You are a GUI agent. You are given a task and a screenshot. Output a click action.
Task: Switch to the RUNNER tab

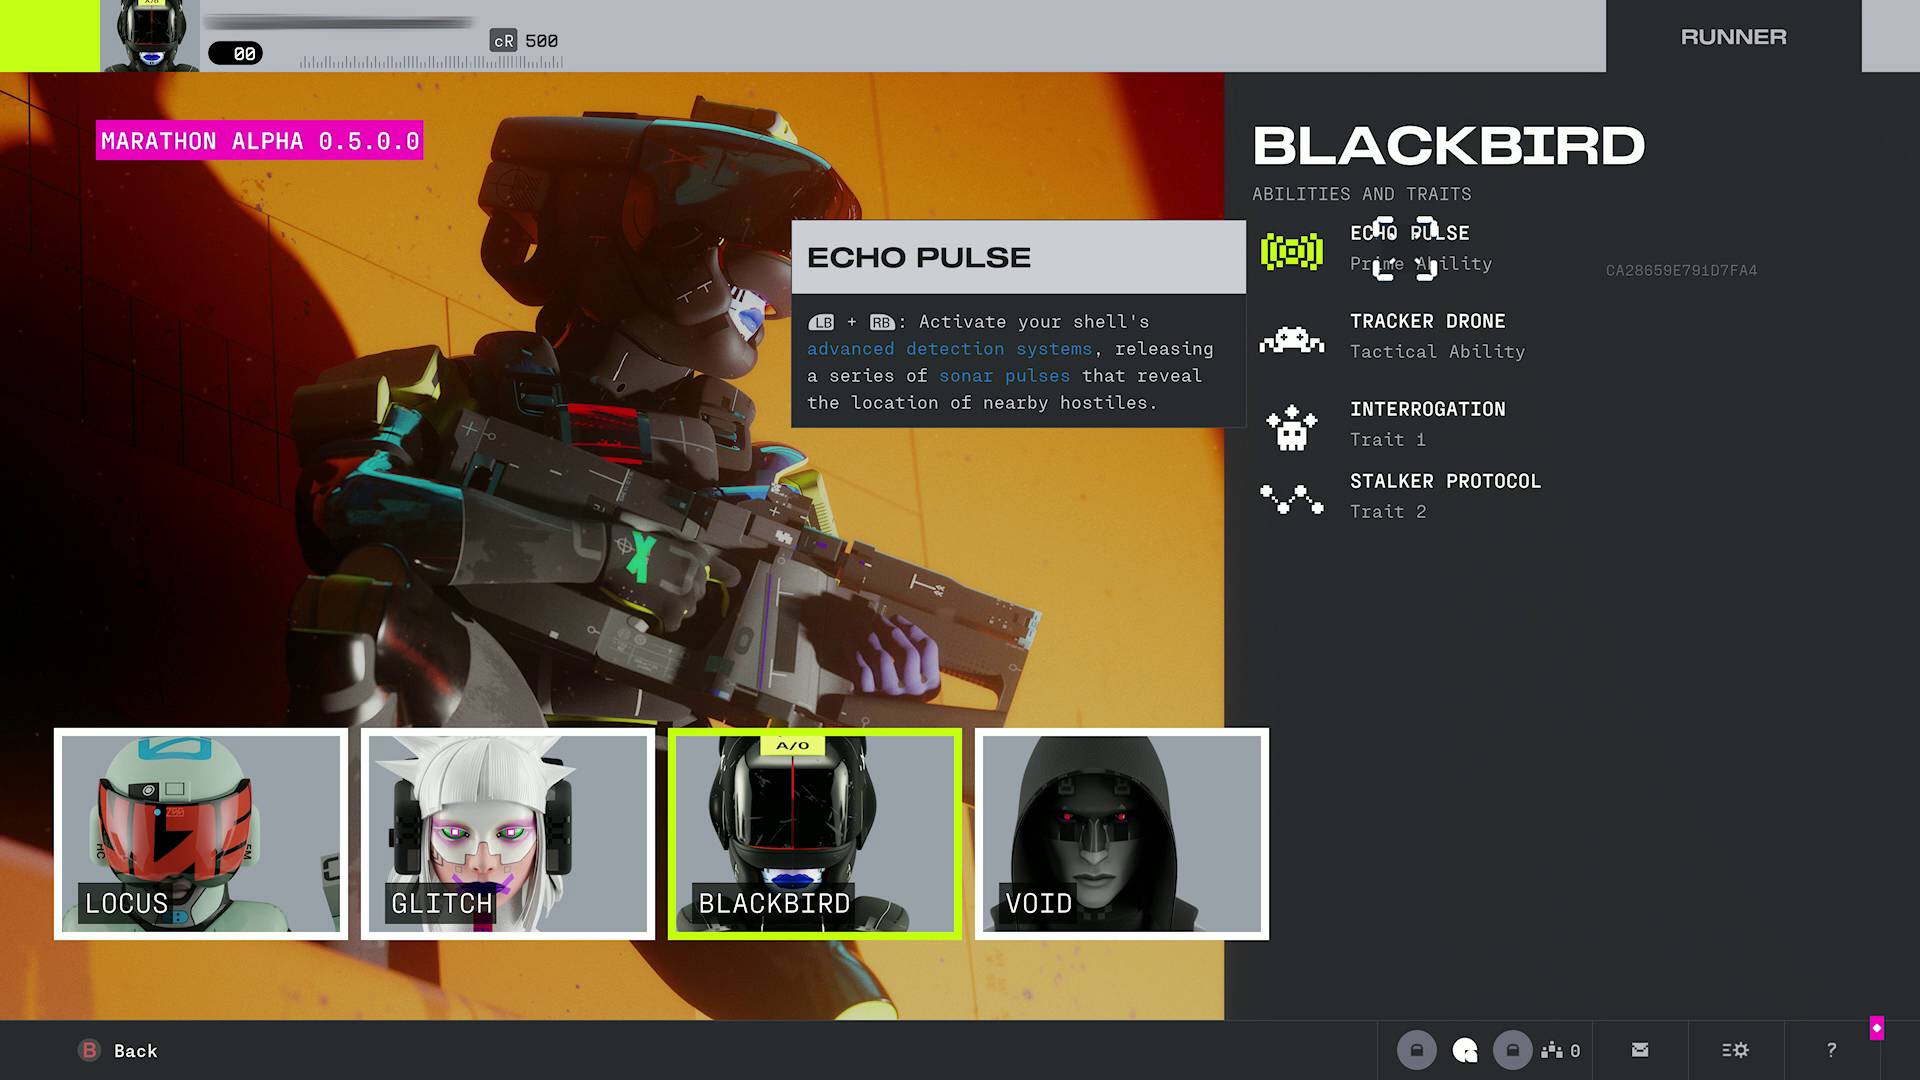1733,37
